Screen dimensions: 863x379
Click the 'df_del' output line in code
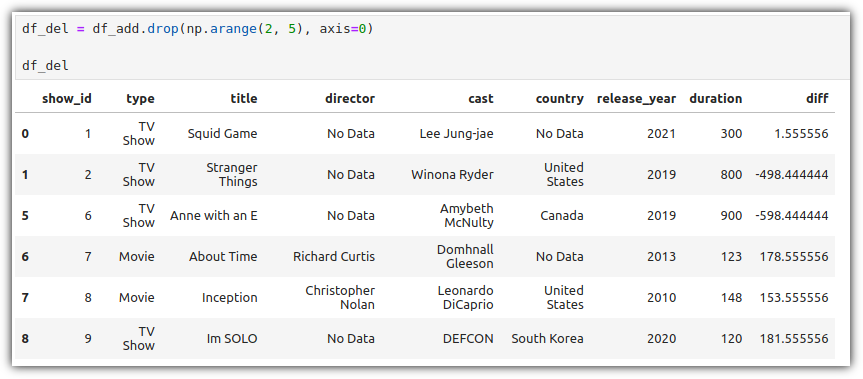(x=45, y=66)
